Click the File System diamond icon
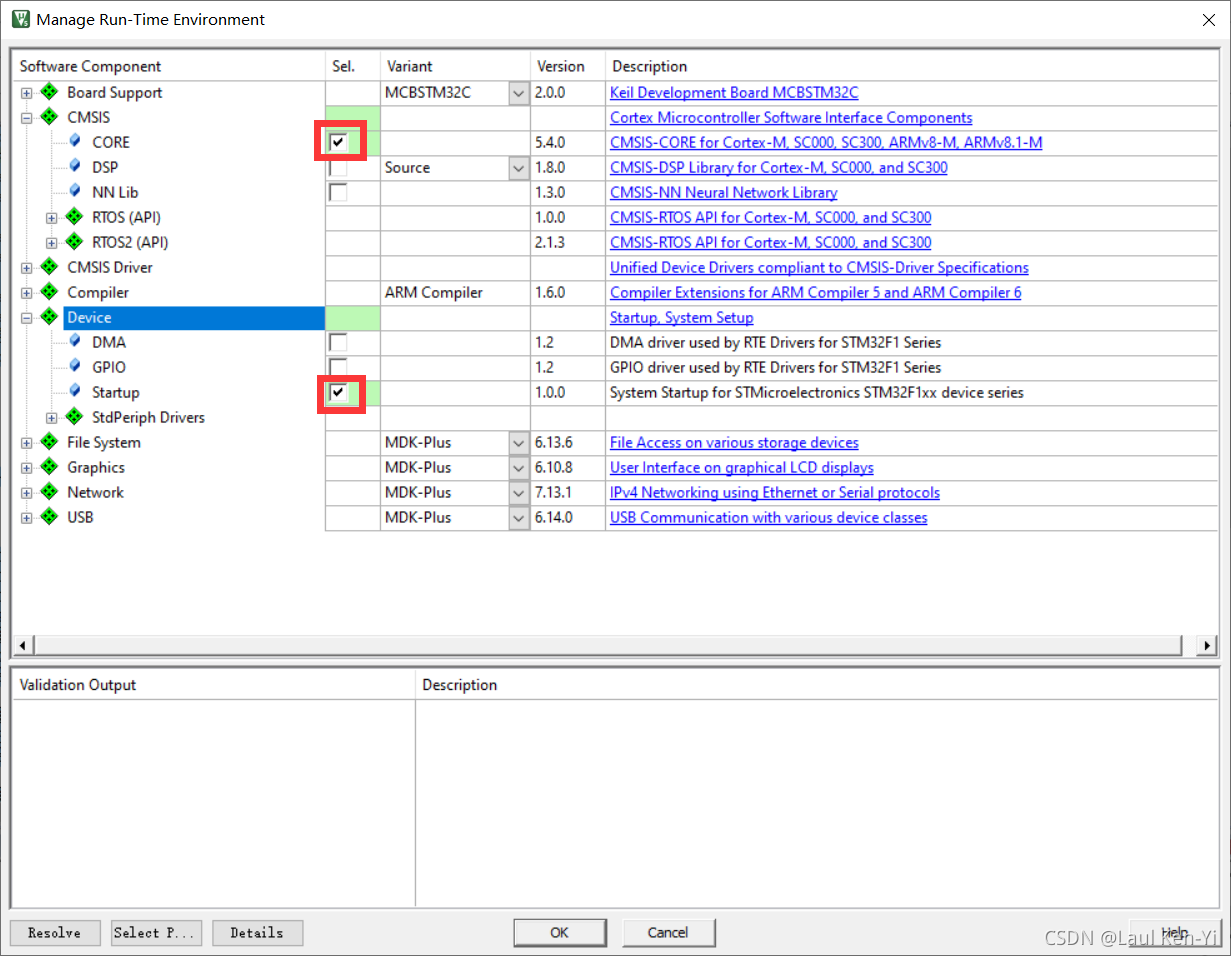 tap(49, 442)
